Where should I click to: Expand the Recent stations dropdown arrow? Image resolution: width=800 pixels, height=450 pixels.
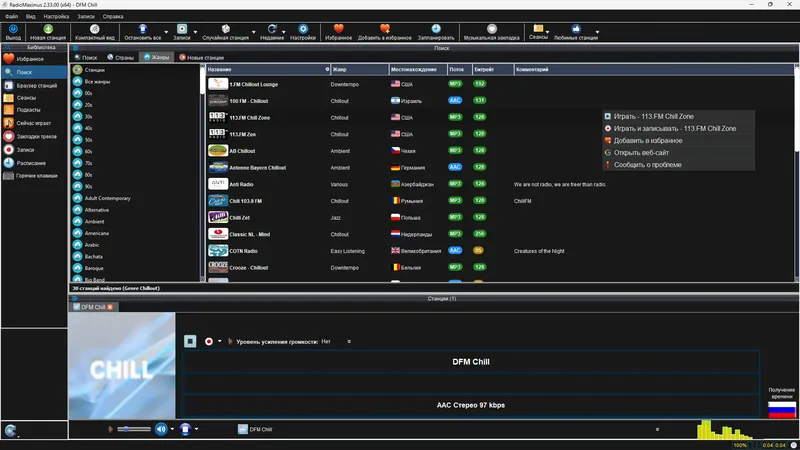tap(284, 32)
